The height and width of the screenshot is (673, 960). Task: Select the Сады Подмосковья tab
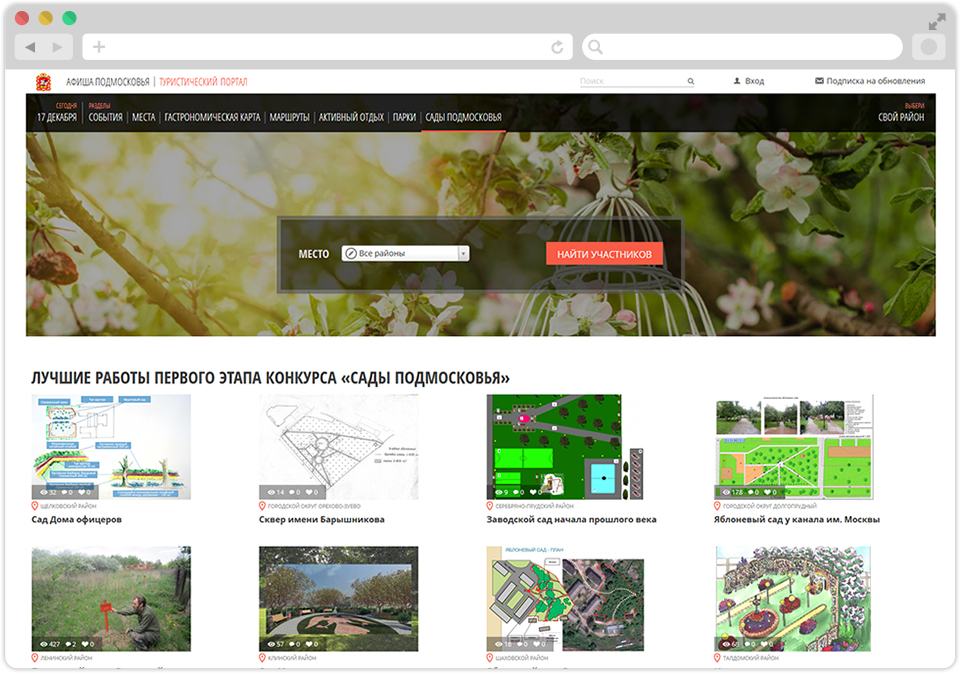point(463,117)
